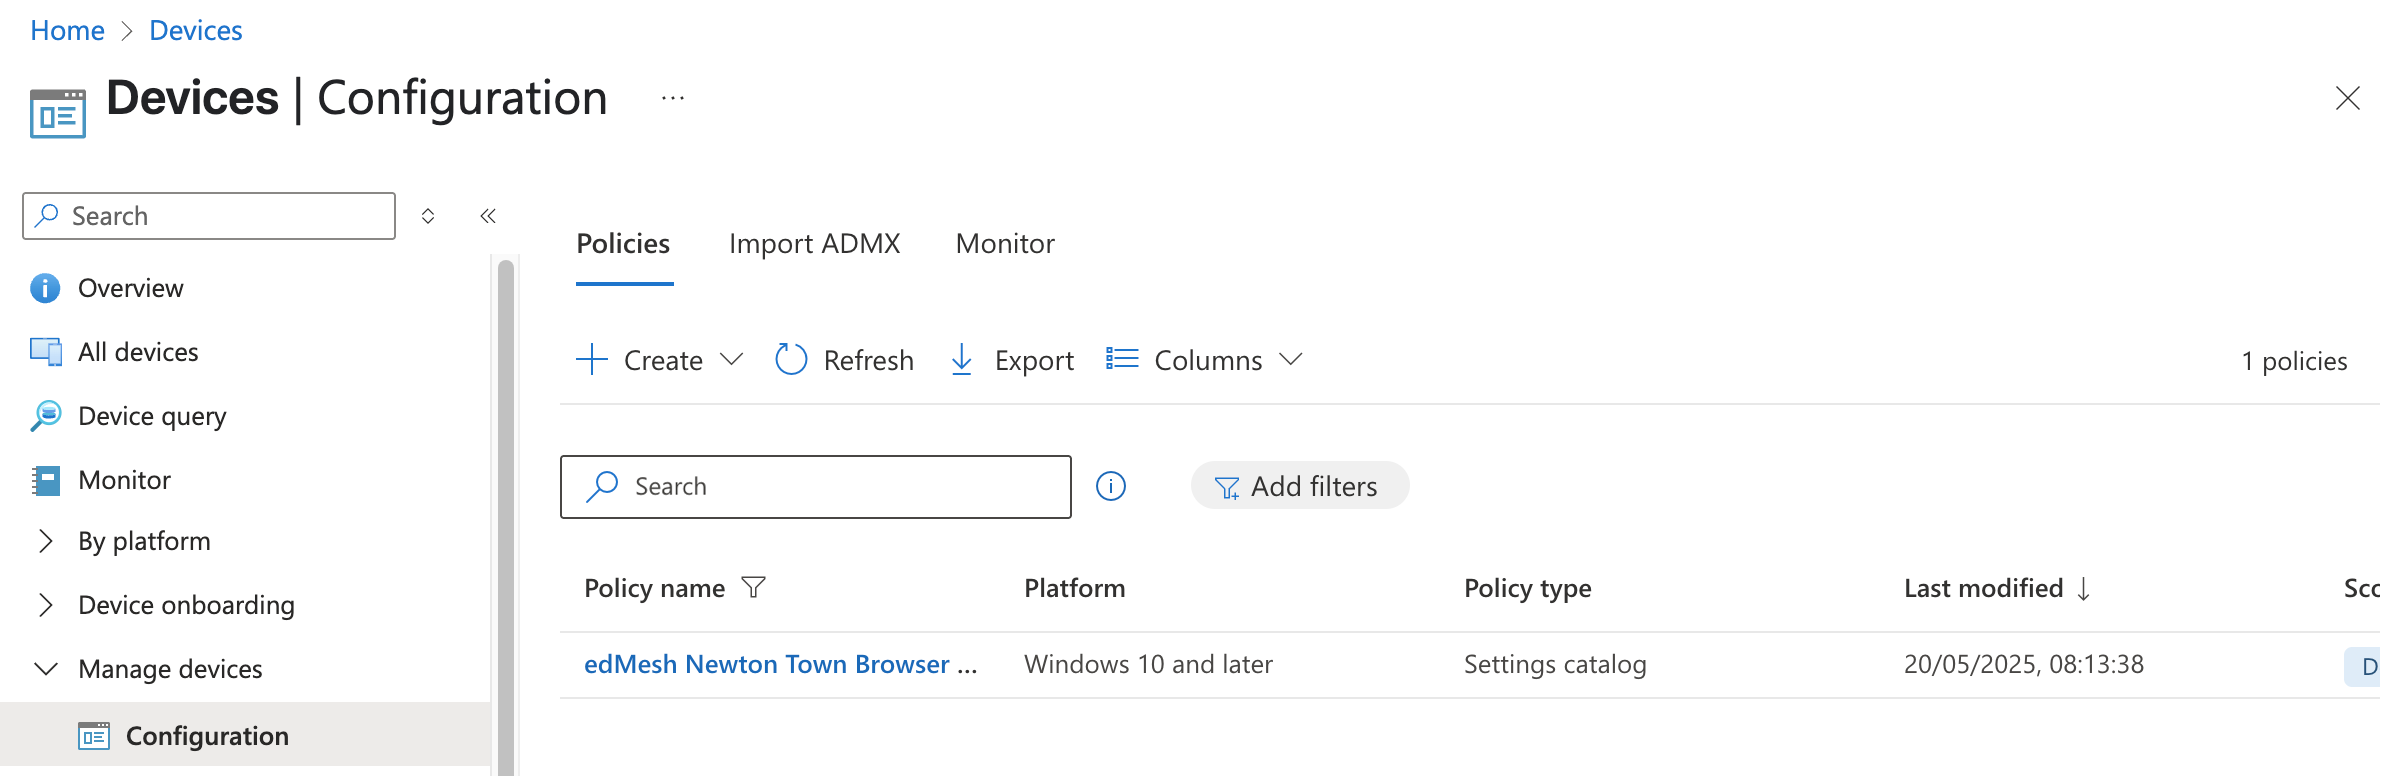
Task: Click the Configuration sidebar icon
Action: [x=94, y=736]
